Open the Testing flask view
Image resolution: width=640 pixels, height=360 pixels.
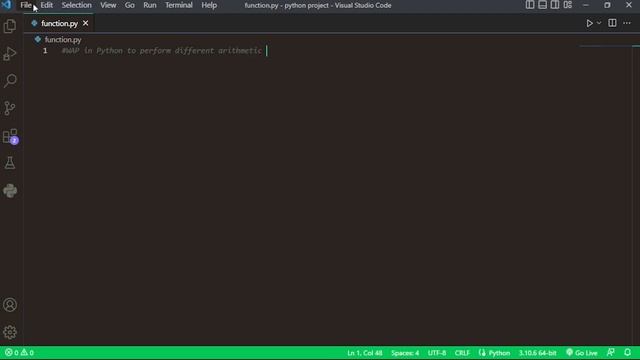coord(10,163)
